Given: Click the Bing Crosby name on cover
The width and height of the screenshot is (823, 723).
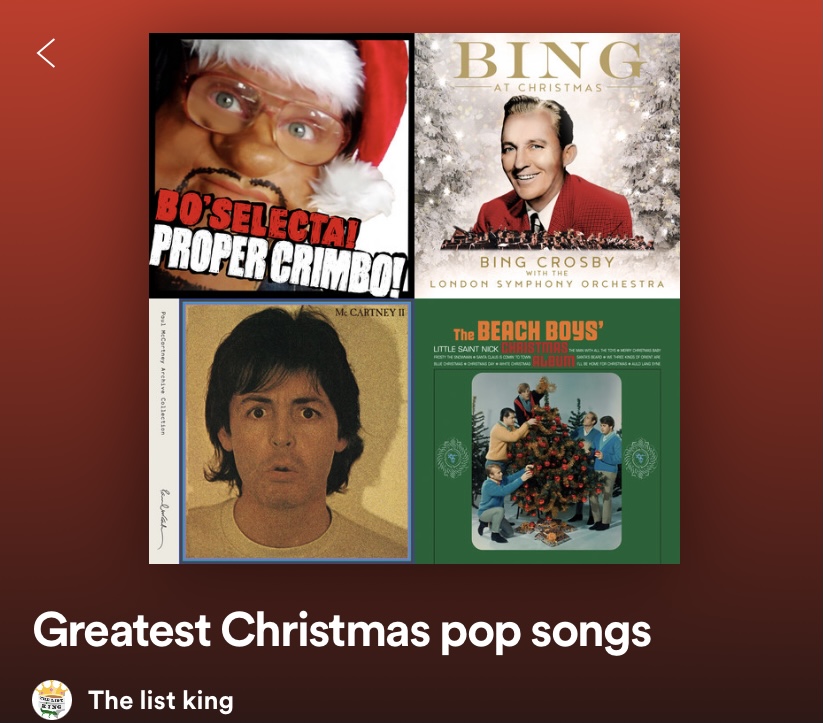Looking at the screenshot, I should point(547,261).
